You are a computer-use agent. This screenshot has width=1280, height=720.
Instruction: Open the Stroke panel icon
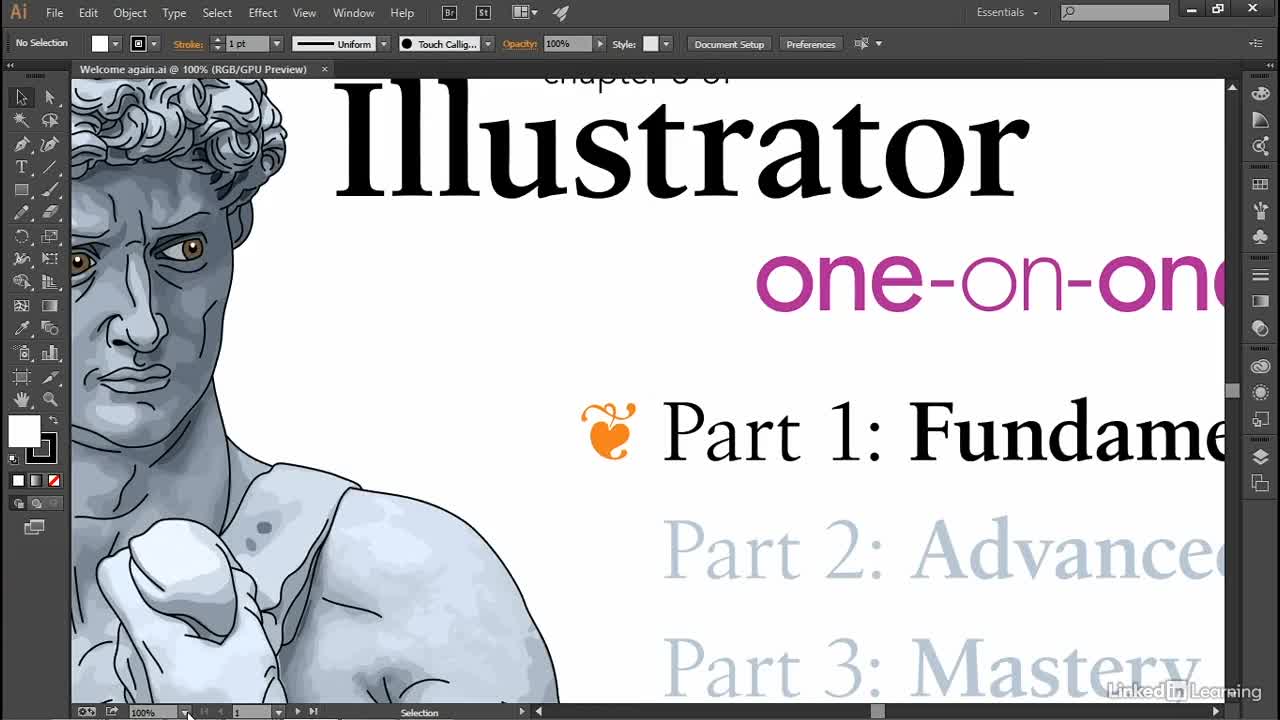1260,275
